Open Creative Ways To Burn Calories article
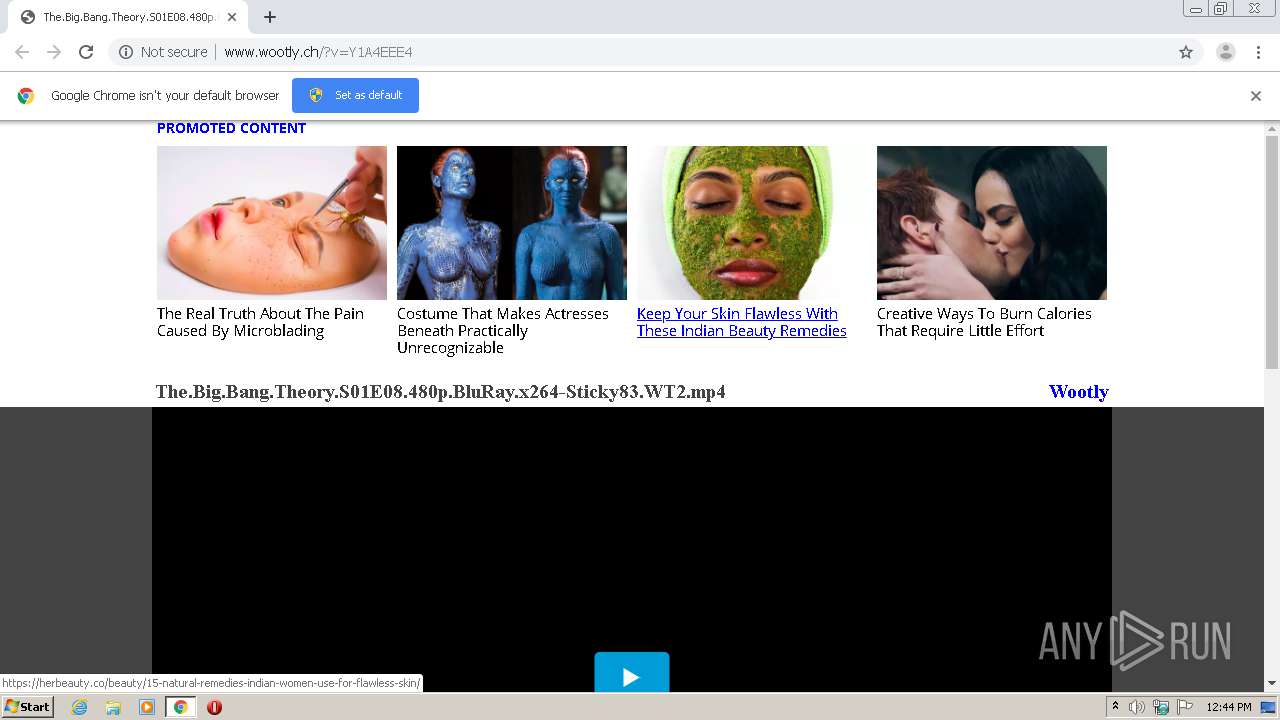This screenshot has height=720, width=1280. pyautogui.click(x=984, y=322)
